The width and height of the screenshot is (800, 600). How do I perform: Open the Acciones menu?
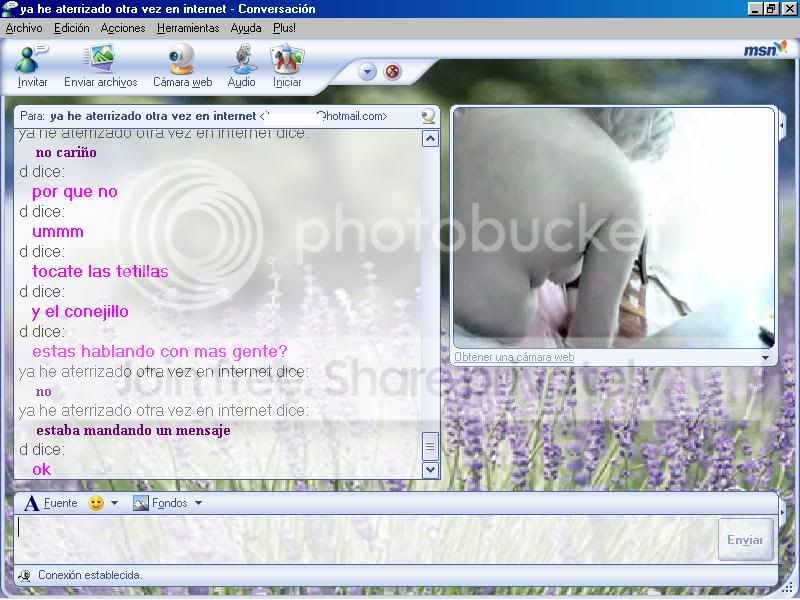coord(122,28)
